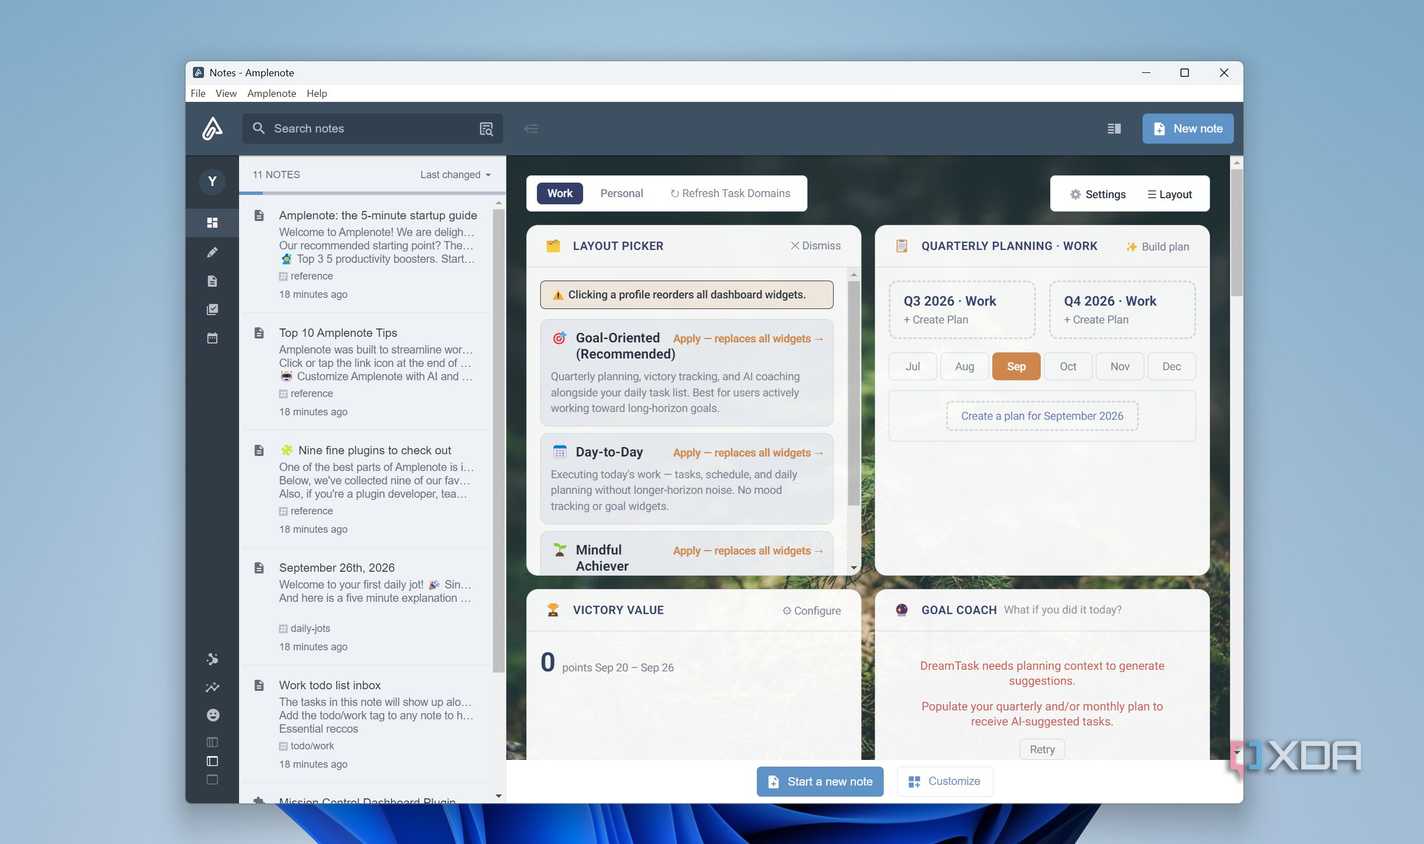1424x844 pixels.
Task: Select the Jul month tab
Action: pos(913,366)
